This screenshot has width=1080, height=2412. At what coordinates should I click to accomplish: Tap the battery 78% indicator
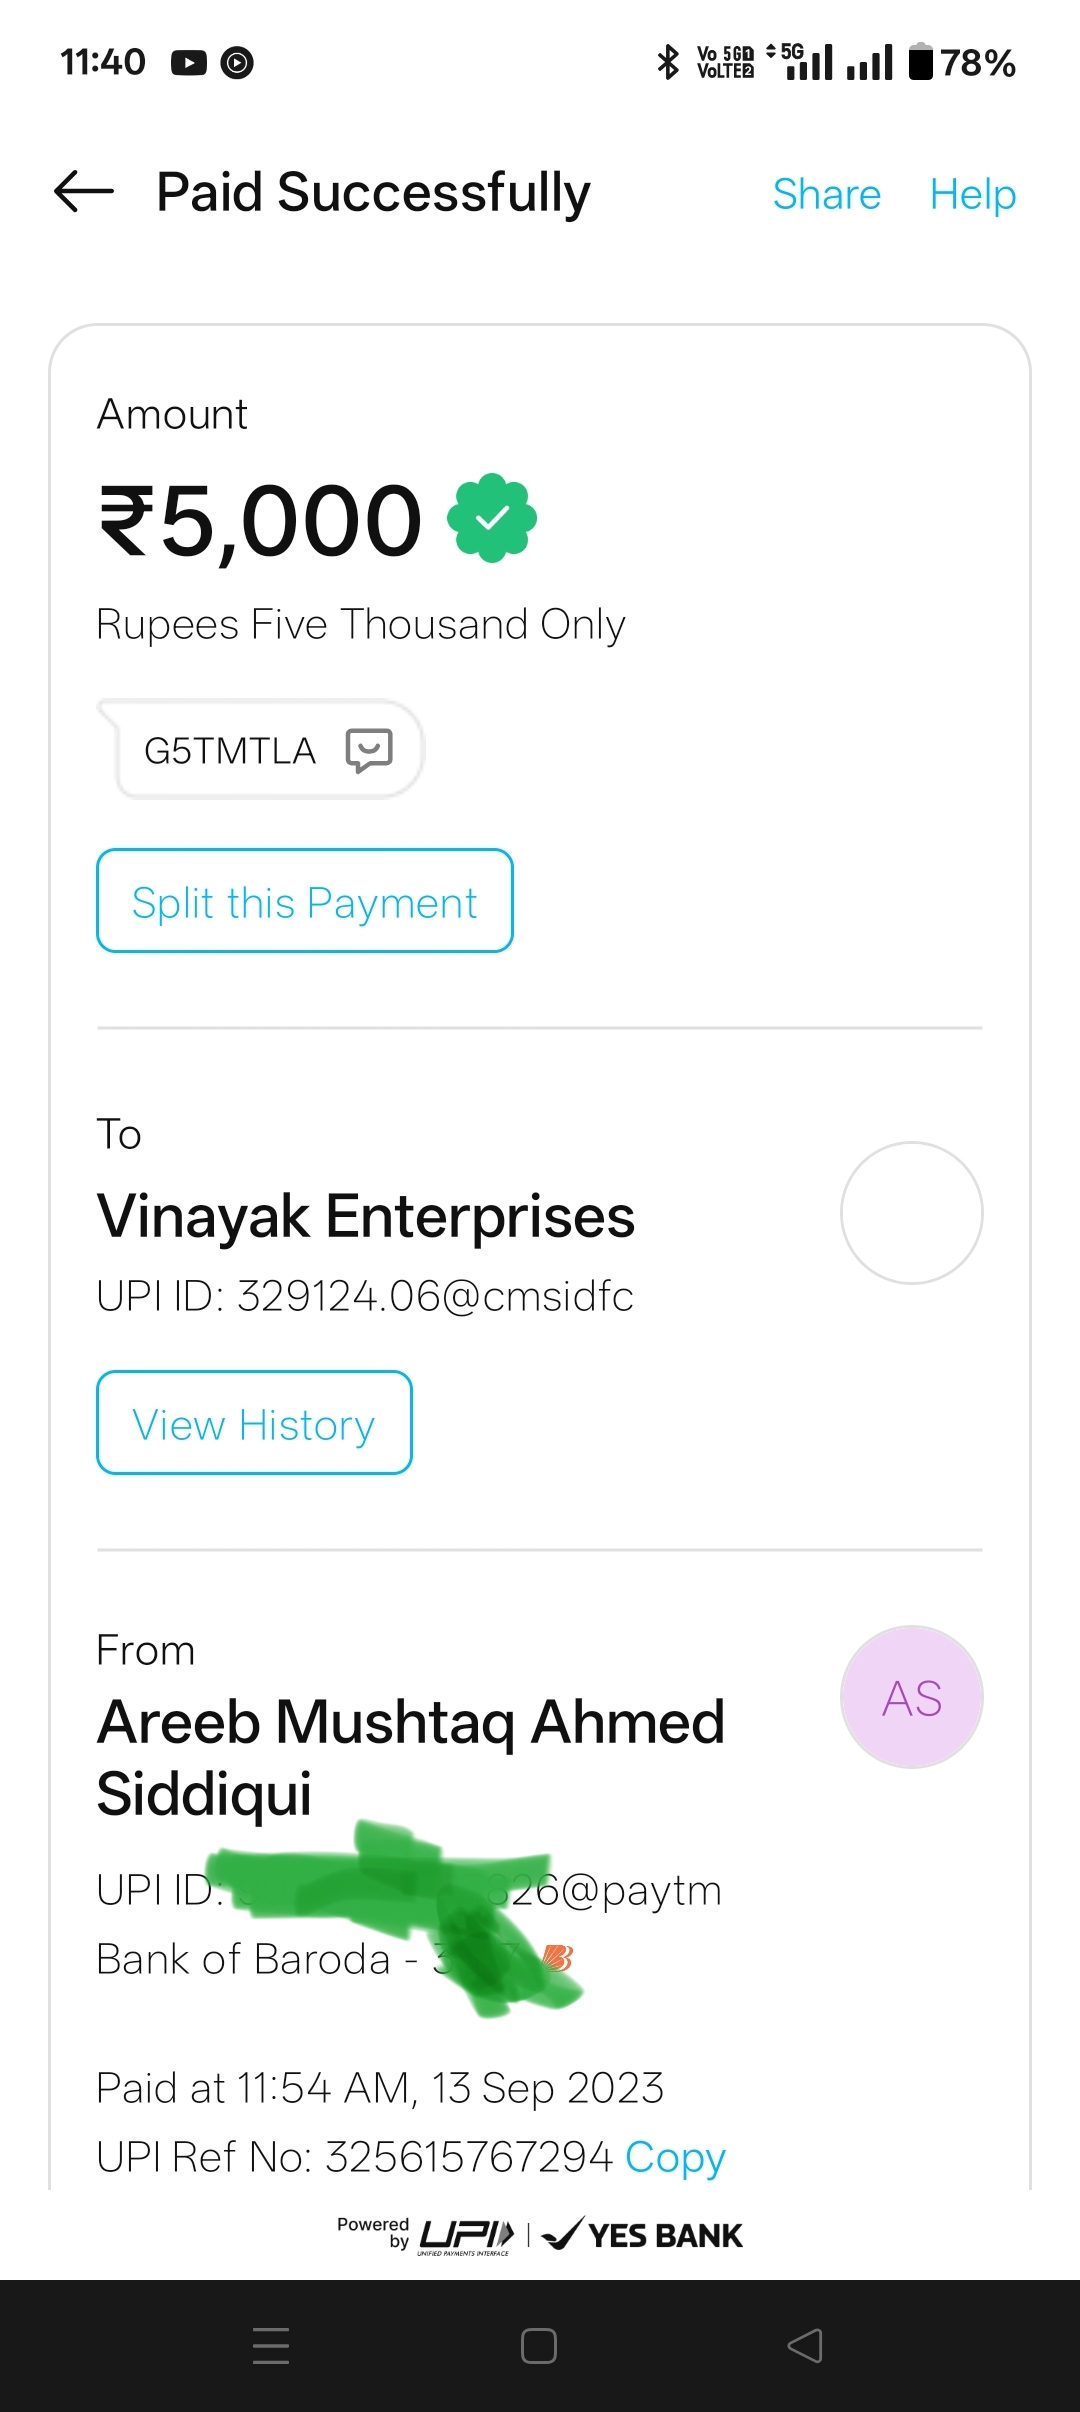(x=961, y=62)
